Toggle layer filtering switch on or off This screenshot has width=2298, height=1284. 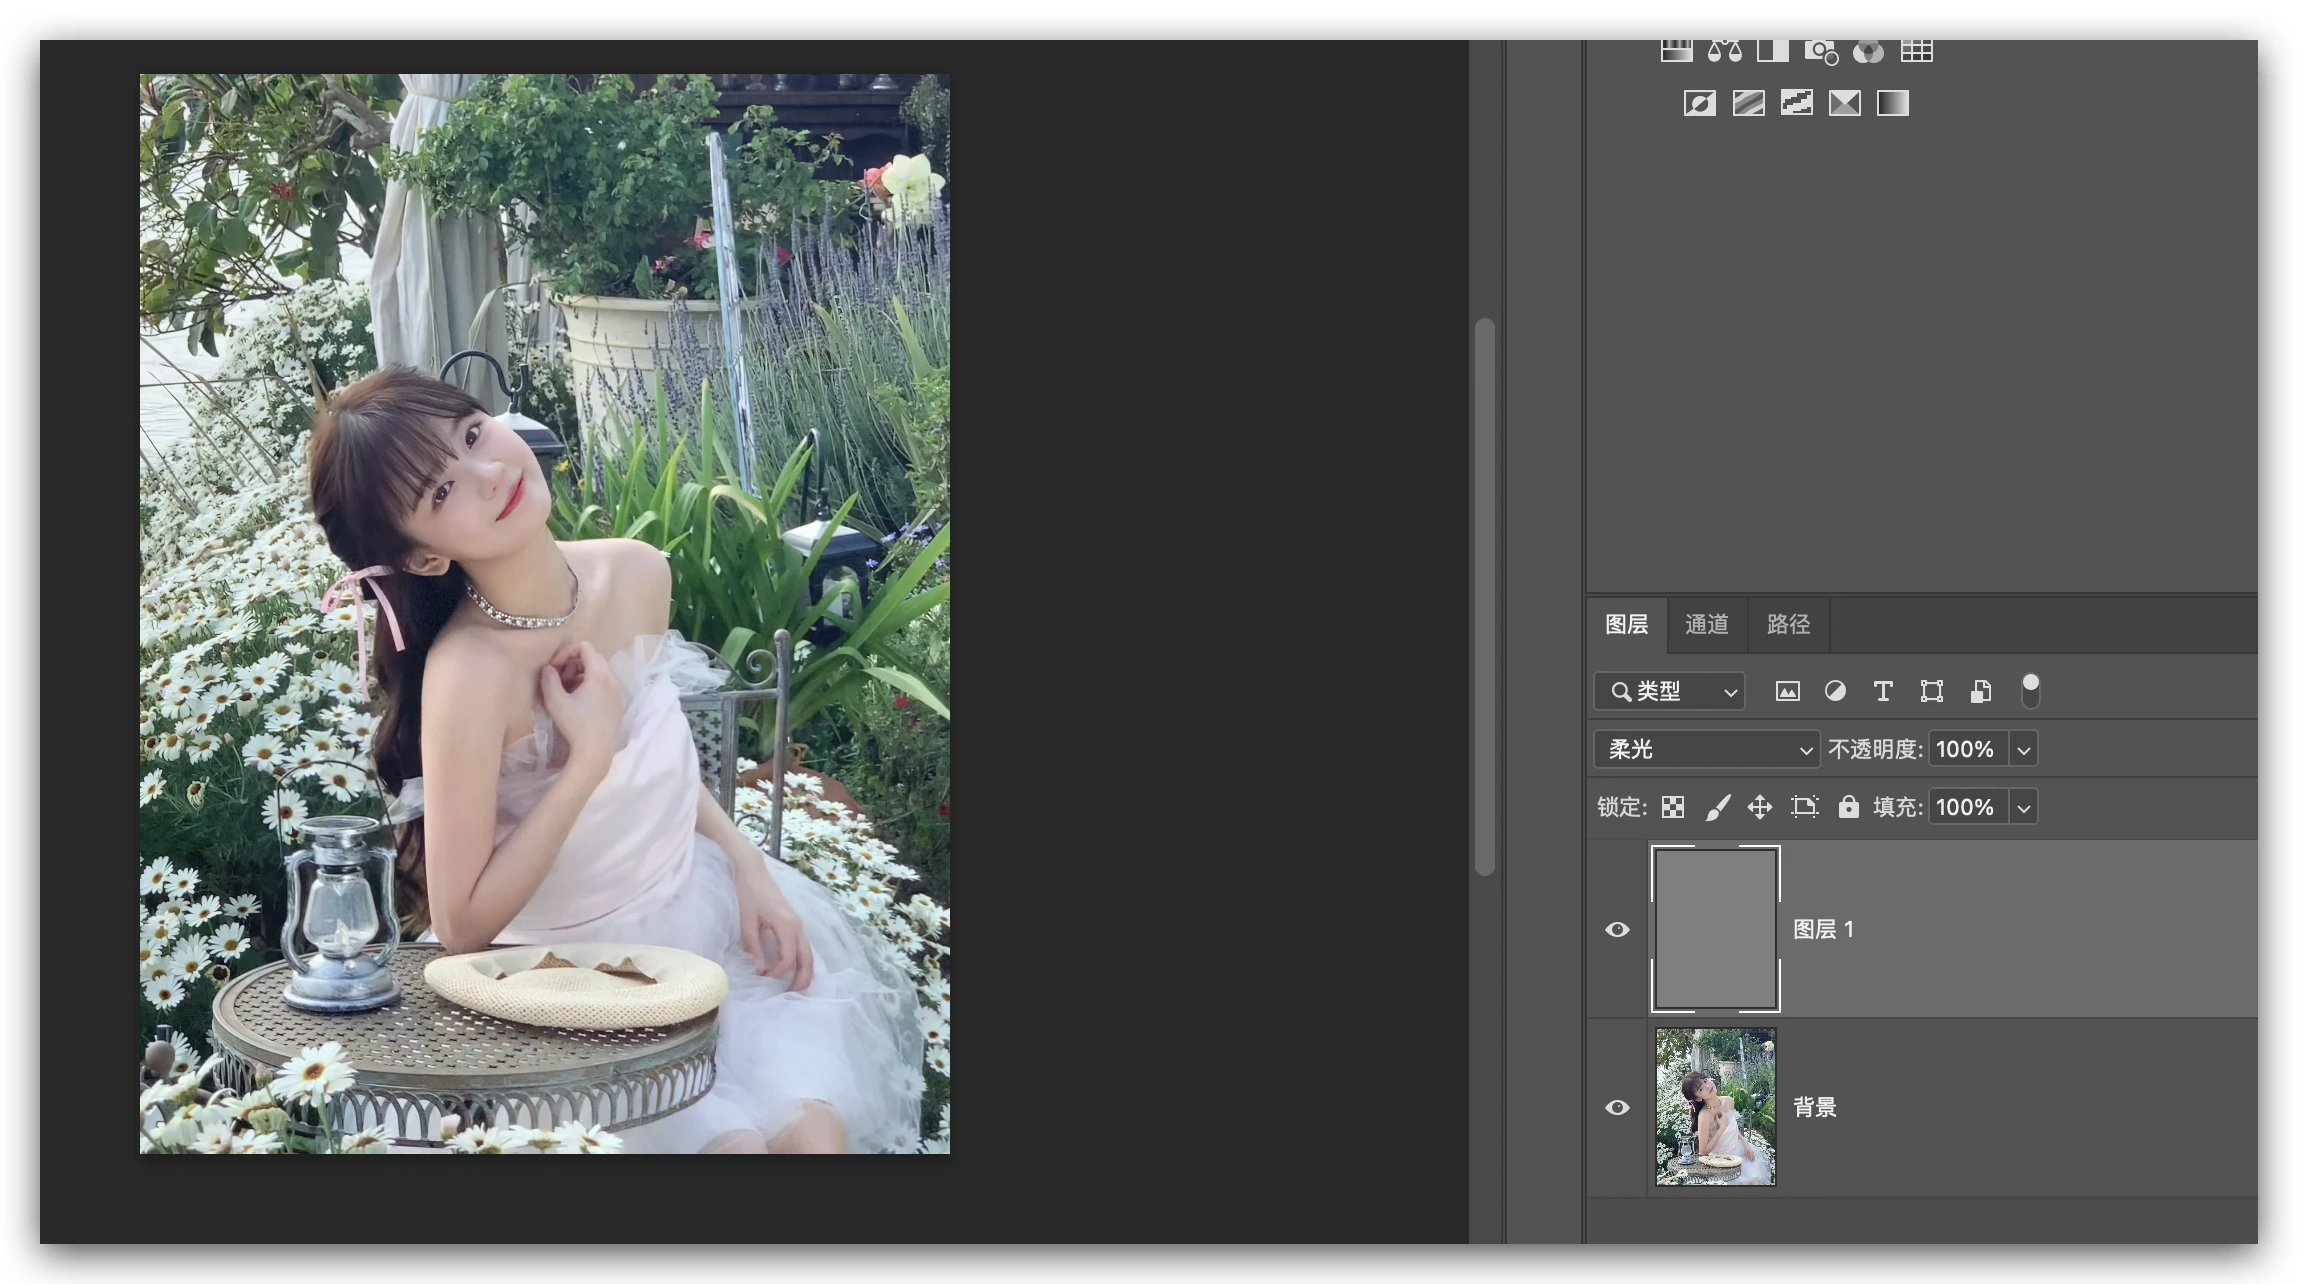pyautogui.click(x=2030, y=690)
